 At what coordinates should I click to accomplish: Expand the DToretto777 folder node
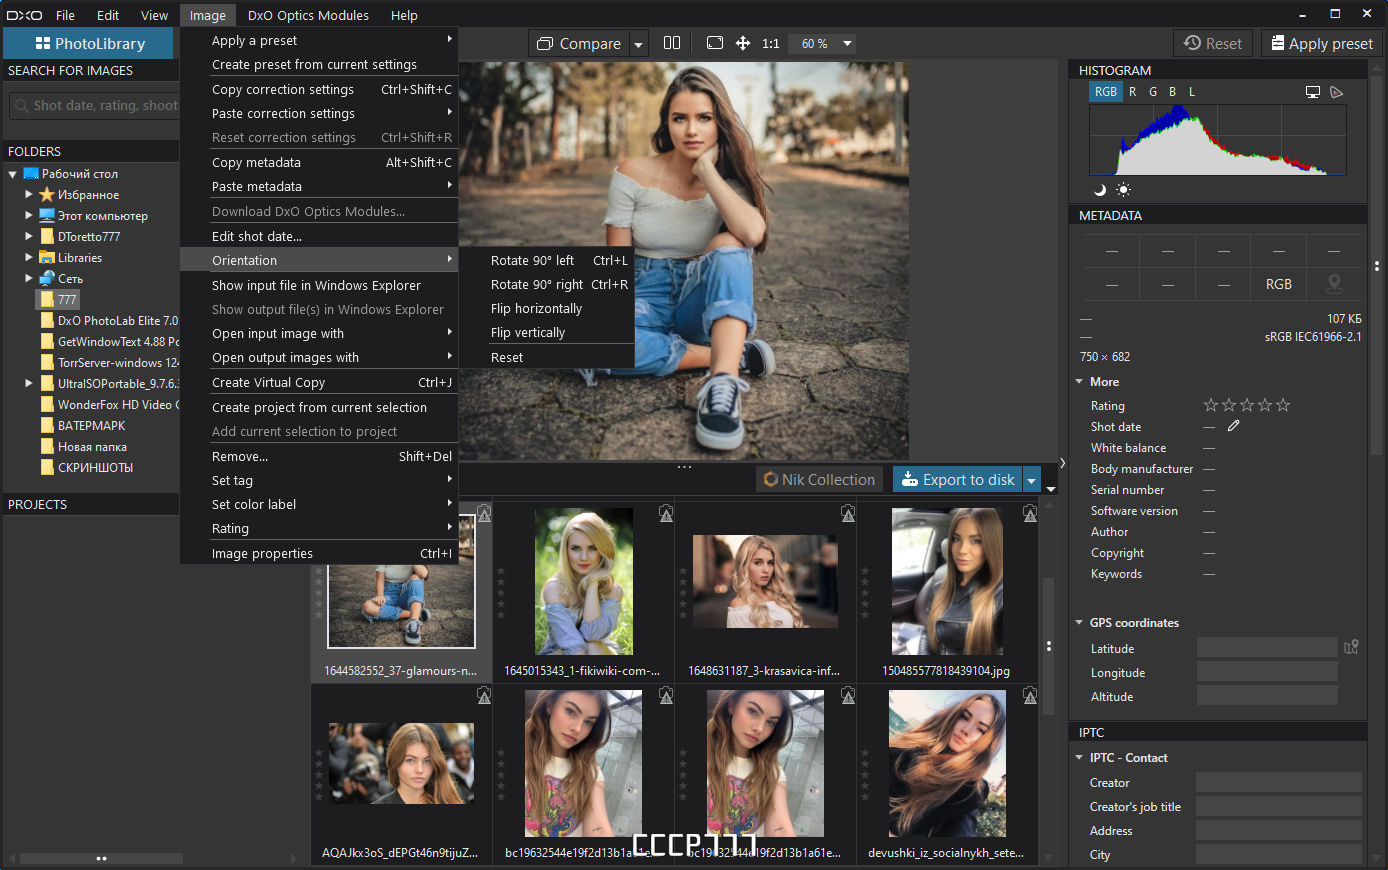coord(29,237)
